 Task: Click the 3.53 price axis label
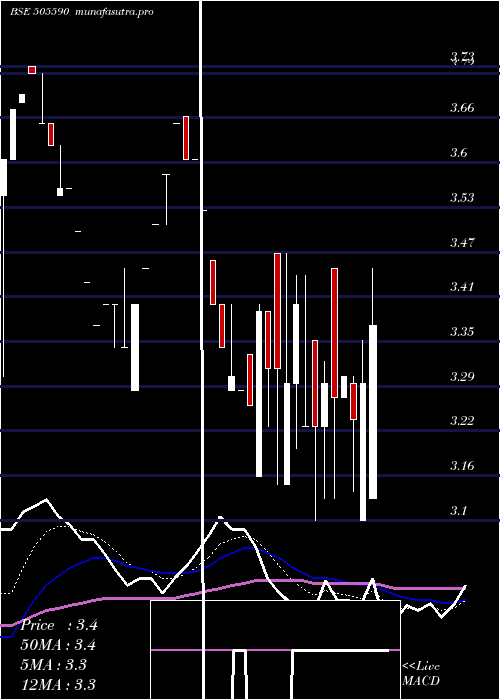point(462,198)
